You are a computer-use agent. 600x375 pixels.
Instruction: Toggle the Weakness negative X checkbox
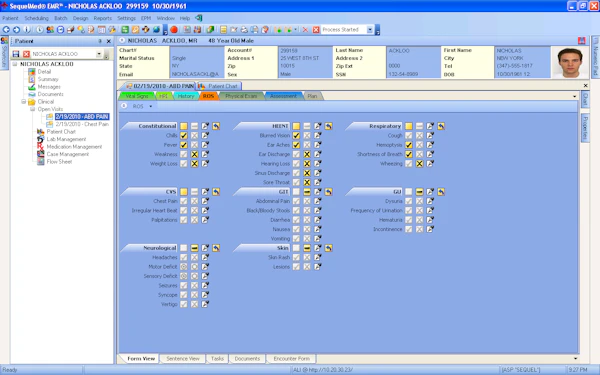coord(195,154)
